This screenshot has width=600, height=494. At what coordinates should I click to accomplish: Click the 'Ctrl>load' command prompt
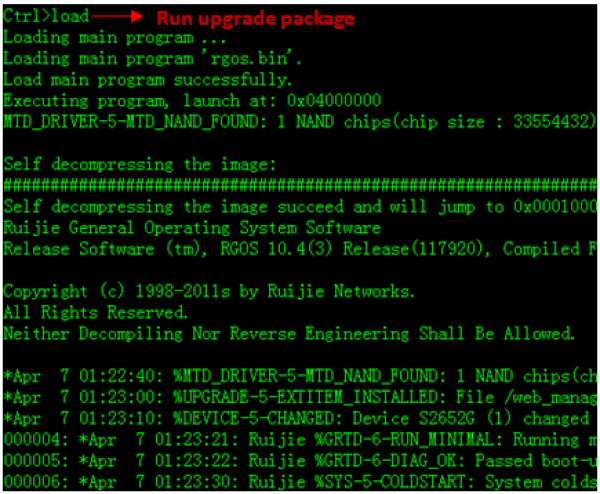click(46, 16)
